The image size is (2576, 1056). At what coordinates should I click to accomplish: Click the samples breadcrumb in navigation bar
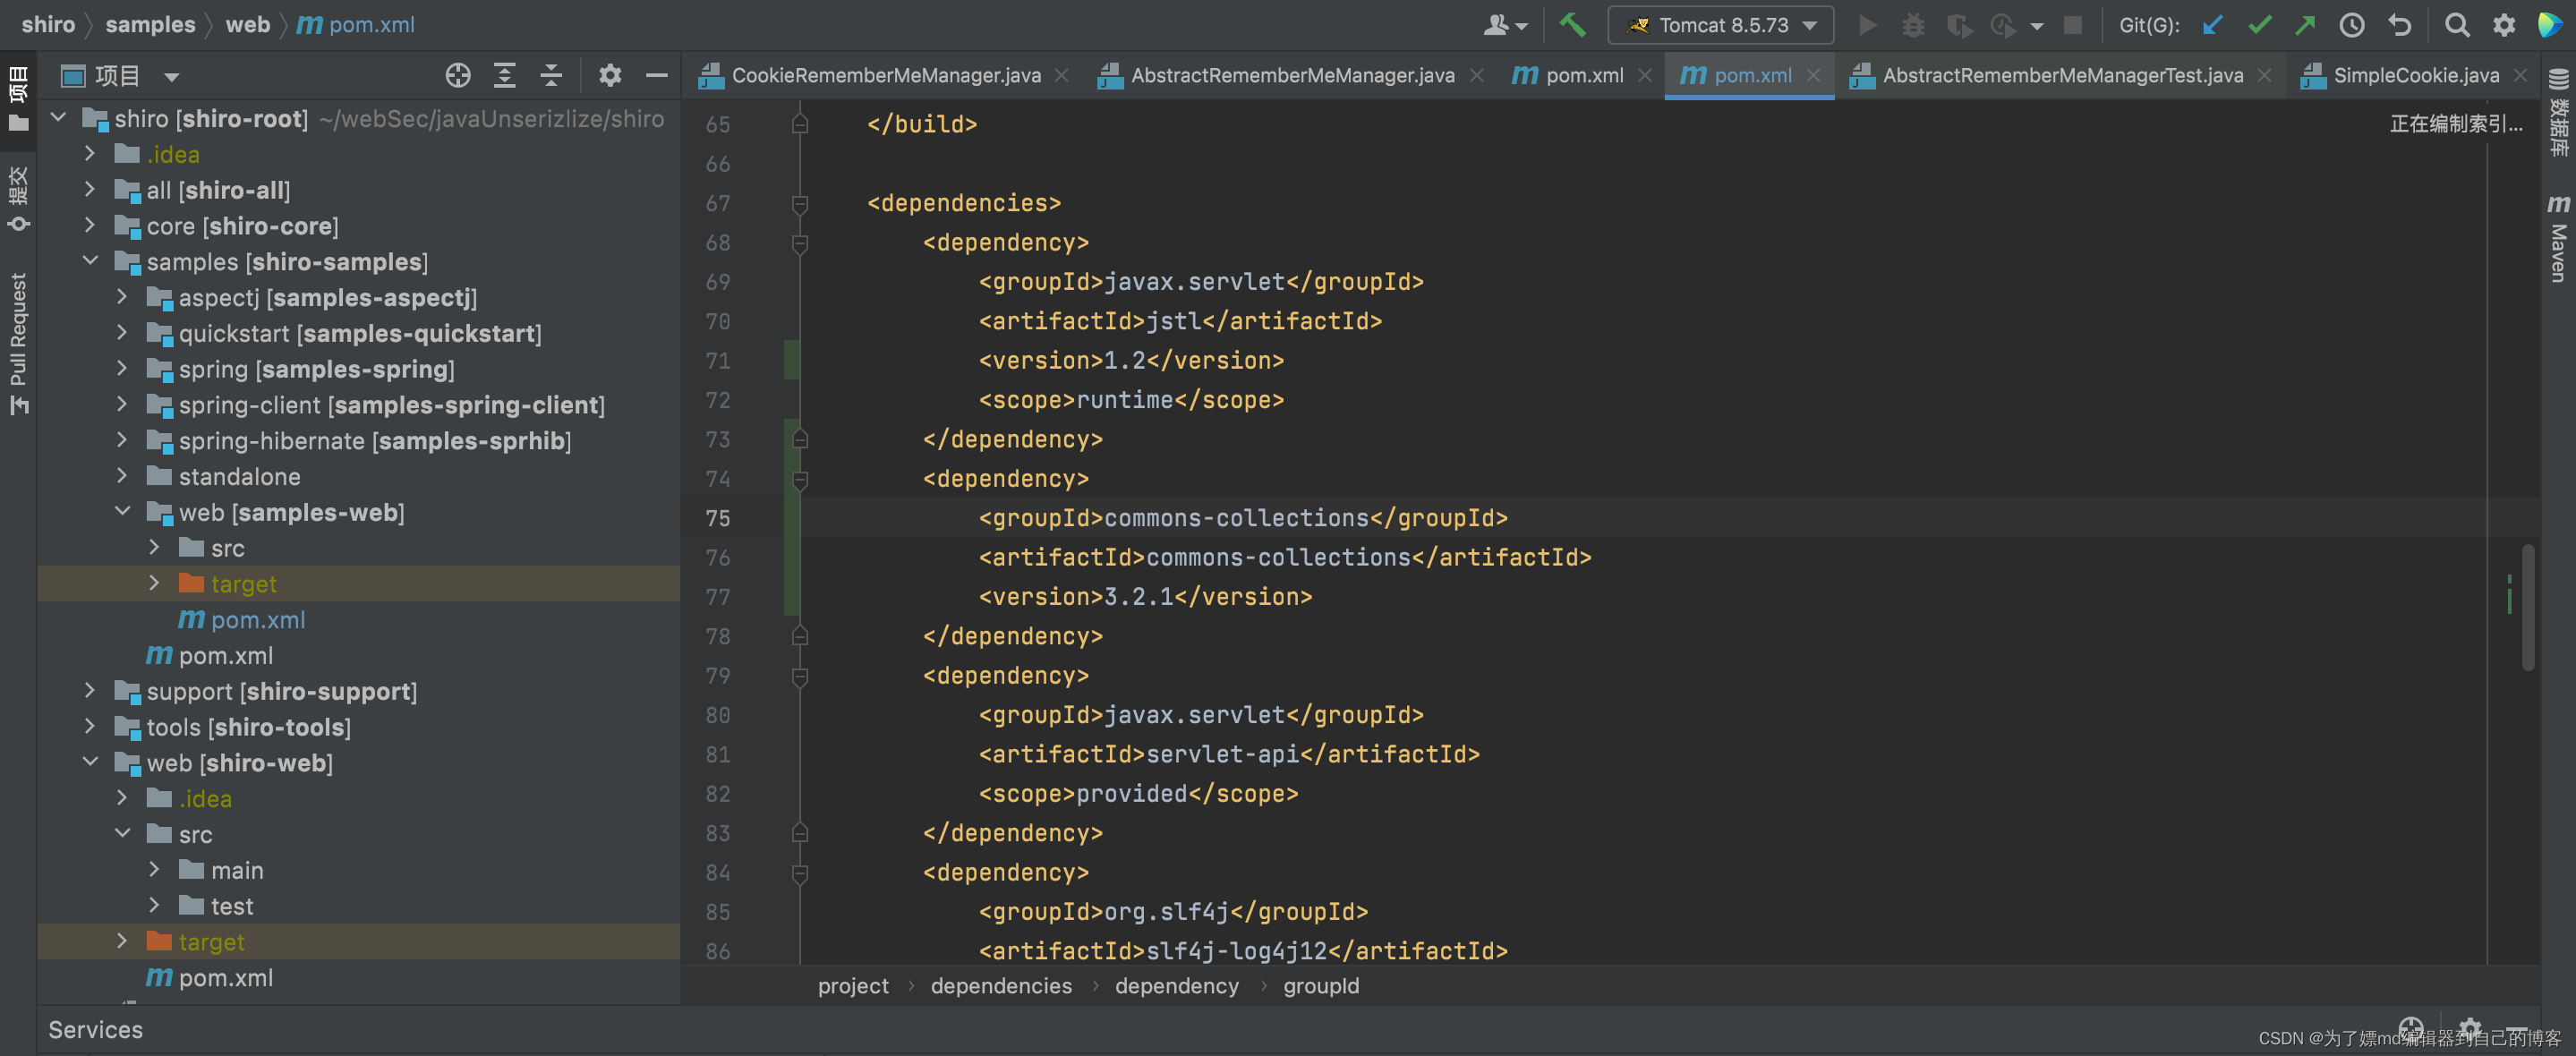150,25
